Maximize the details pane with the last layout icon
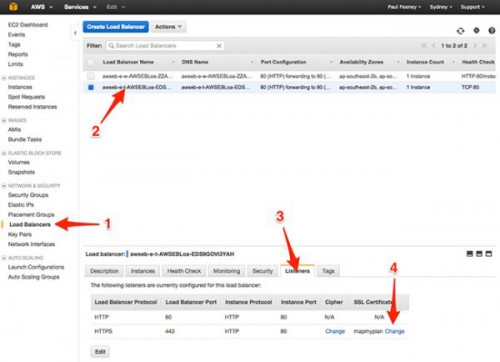 489,254
